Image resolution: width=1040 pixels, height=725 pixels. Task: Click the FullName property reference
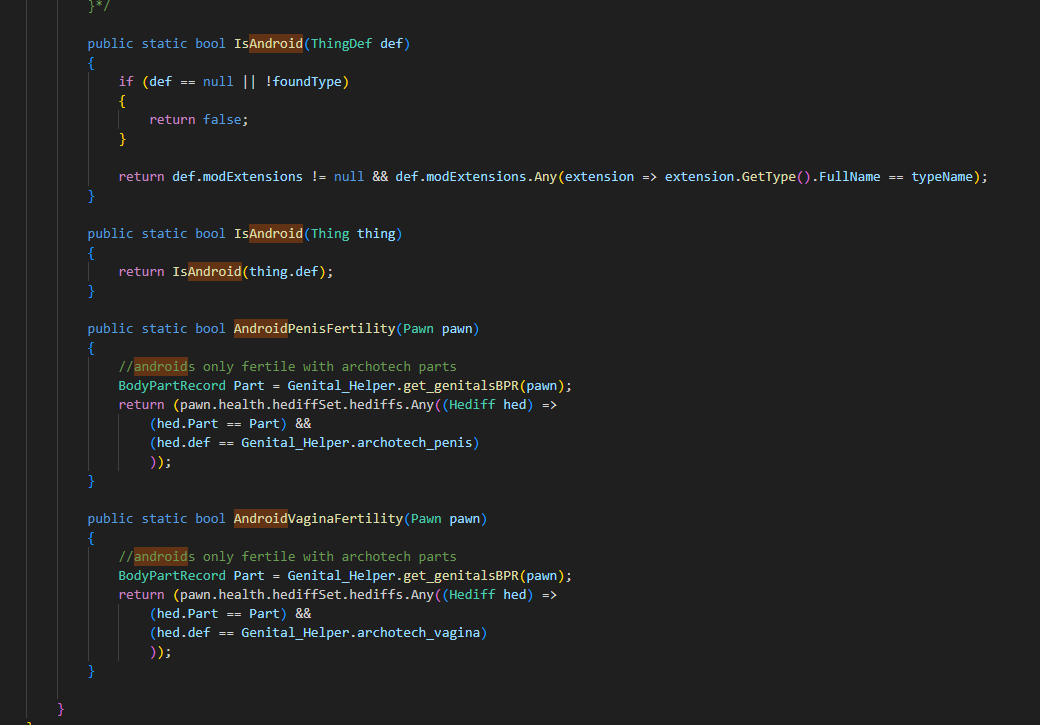(850, 176)
